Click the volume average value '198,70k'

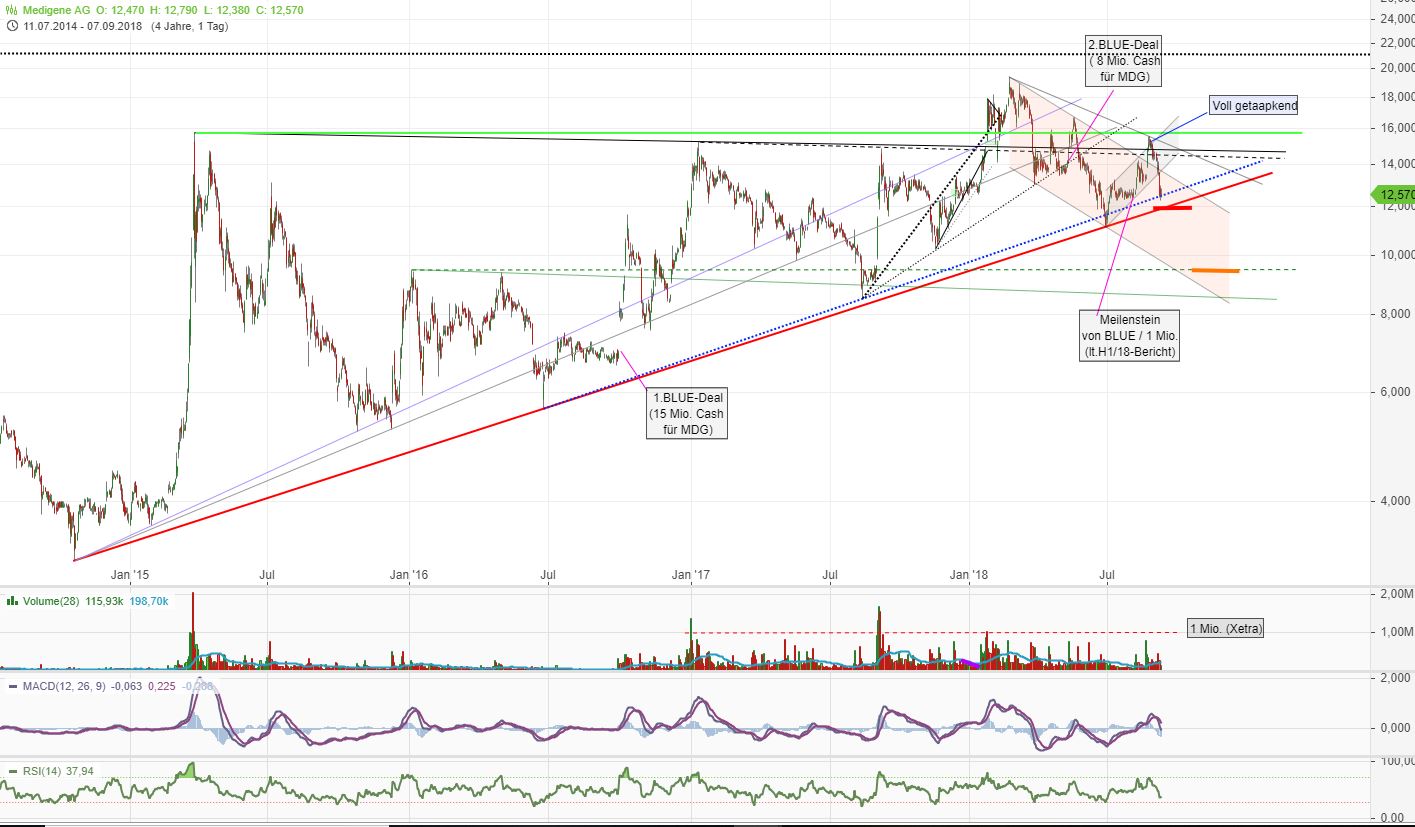click(x=149, y=601)
